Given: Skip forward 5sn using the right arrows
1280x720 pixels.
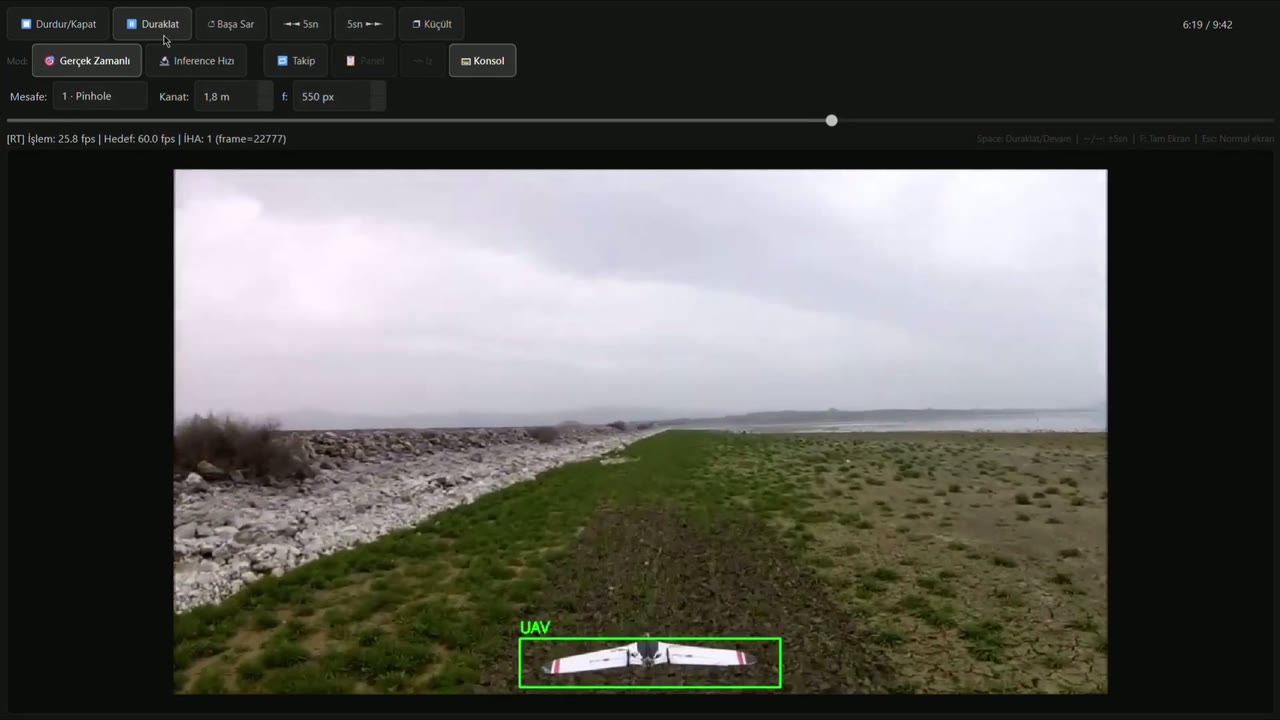Looking at the screenshot, I should pyautogui.click(x=365, y=24).
